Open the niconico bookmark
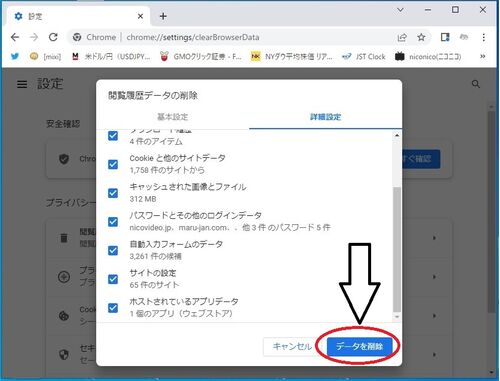This screenshot has height=381, width=500. pos(428,56)
